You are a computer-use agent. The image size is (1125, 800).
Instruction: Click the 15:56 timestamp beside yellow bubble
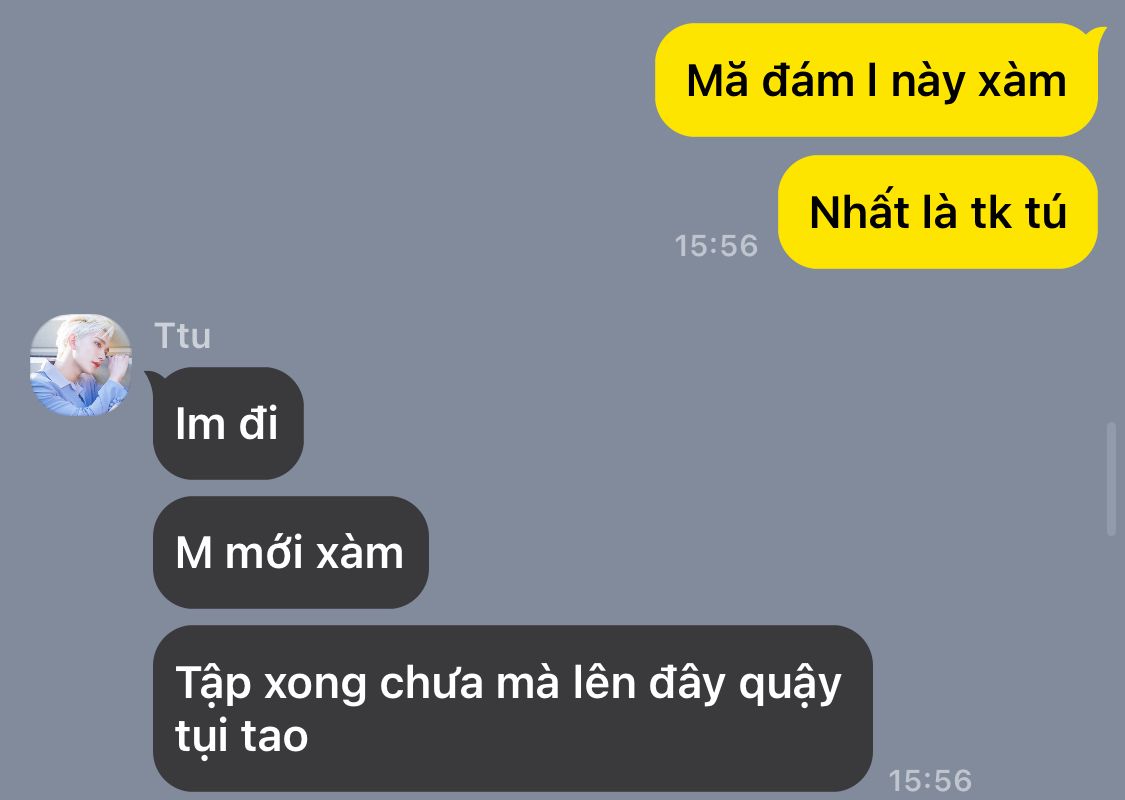coord(716,246)
